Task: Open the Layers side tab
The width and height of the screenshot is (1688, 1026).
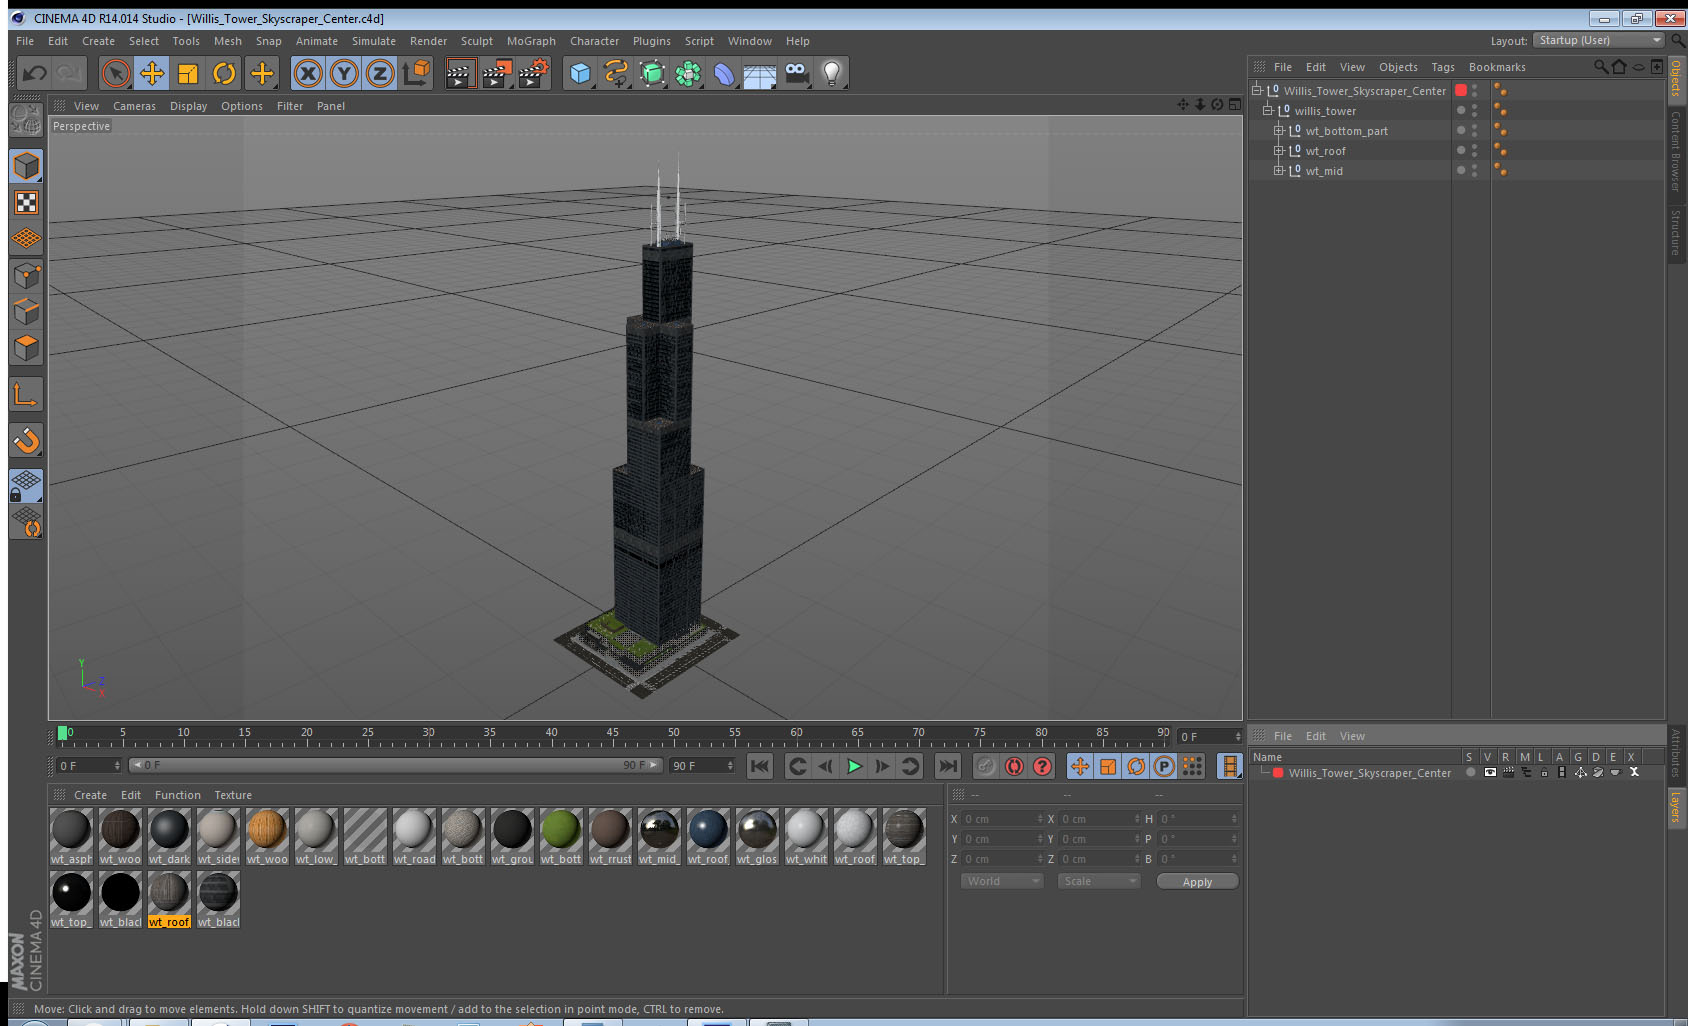Action: [x=1676, y=807]
